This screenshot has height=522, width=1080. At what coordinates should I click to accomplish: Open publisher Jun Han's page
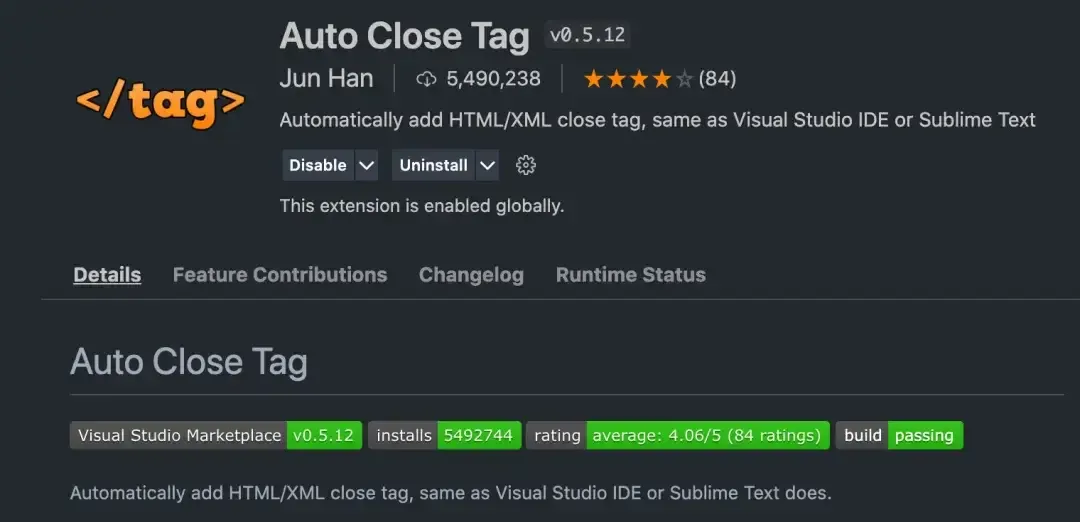click(326, 78)
